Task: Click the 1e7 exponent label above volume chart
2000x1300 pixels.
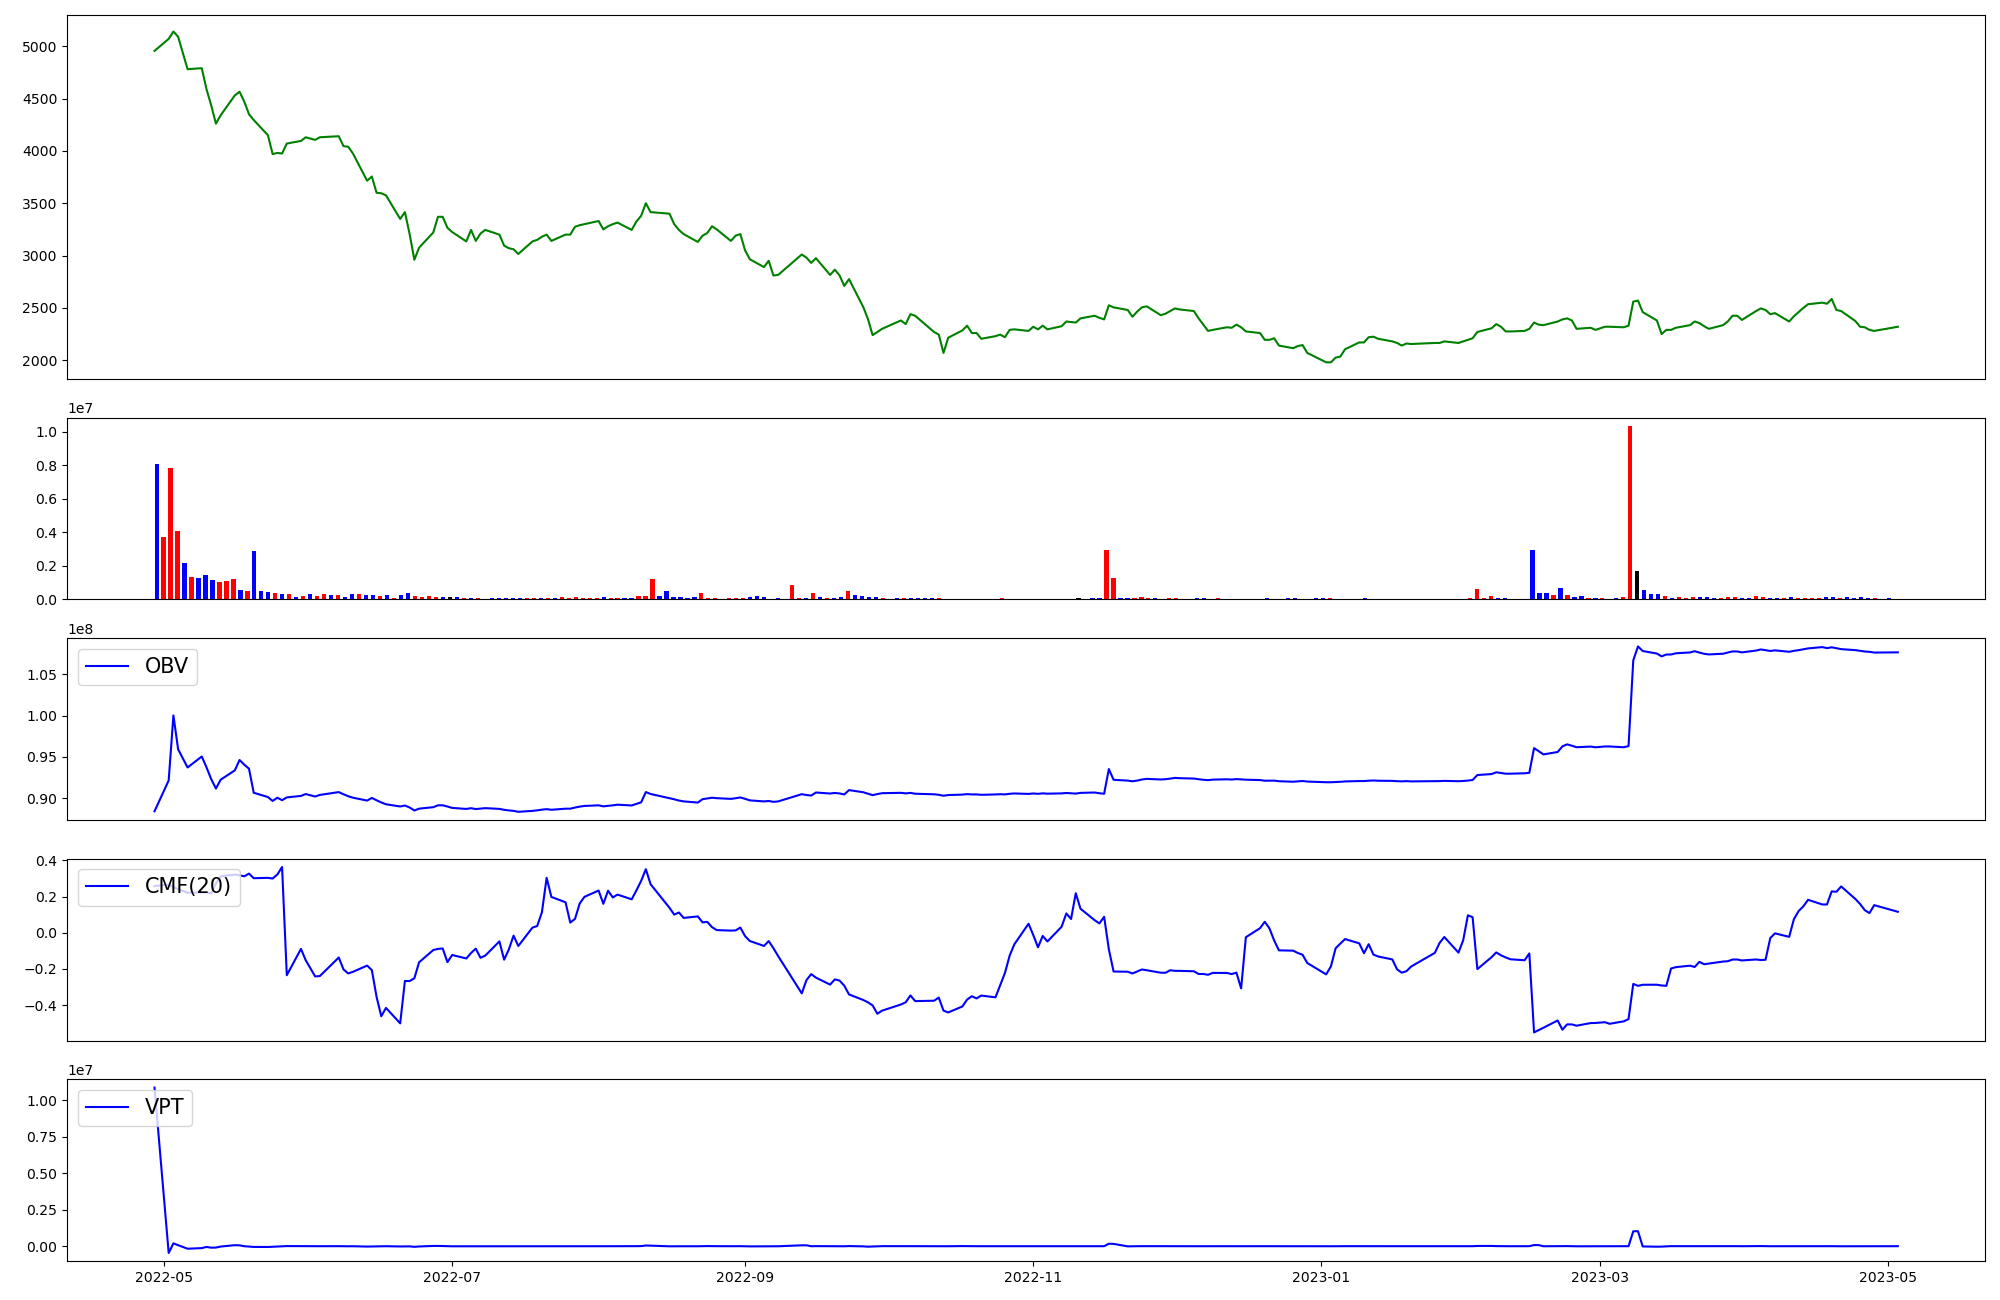Action: pos(80,408)
